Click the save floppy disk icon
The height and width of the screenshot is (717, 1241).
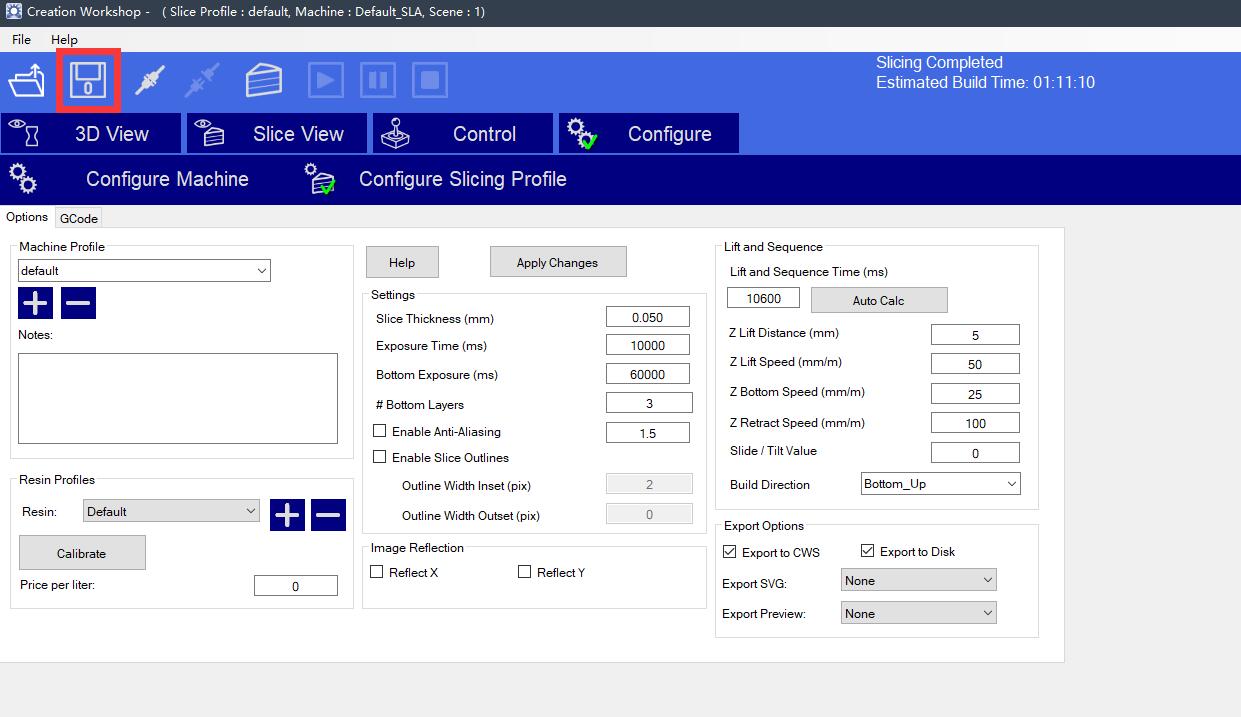(88, 80)
